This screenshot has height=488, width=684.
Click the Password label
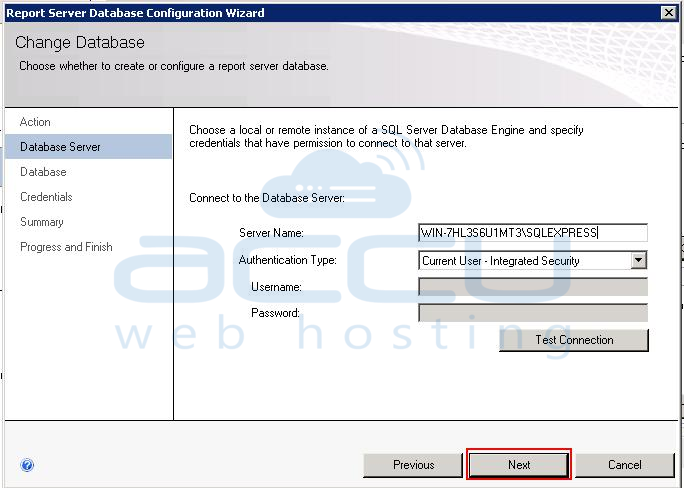275,313
